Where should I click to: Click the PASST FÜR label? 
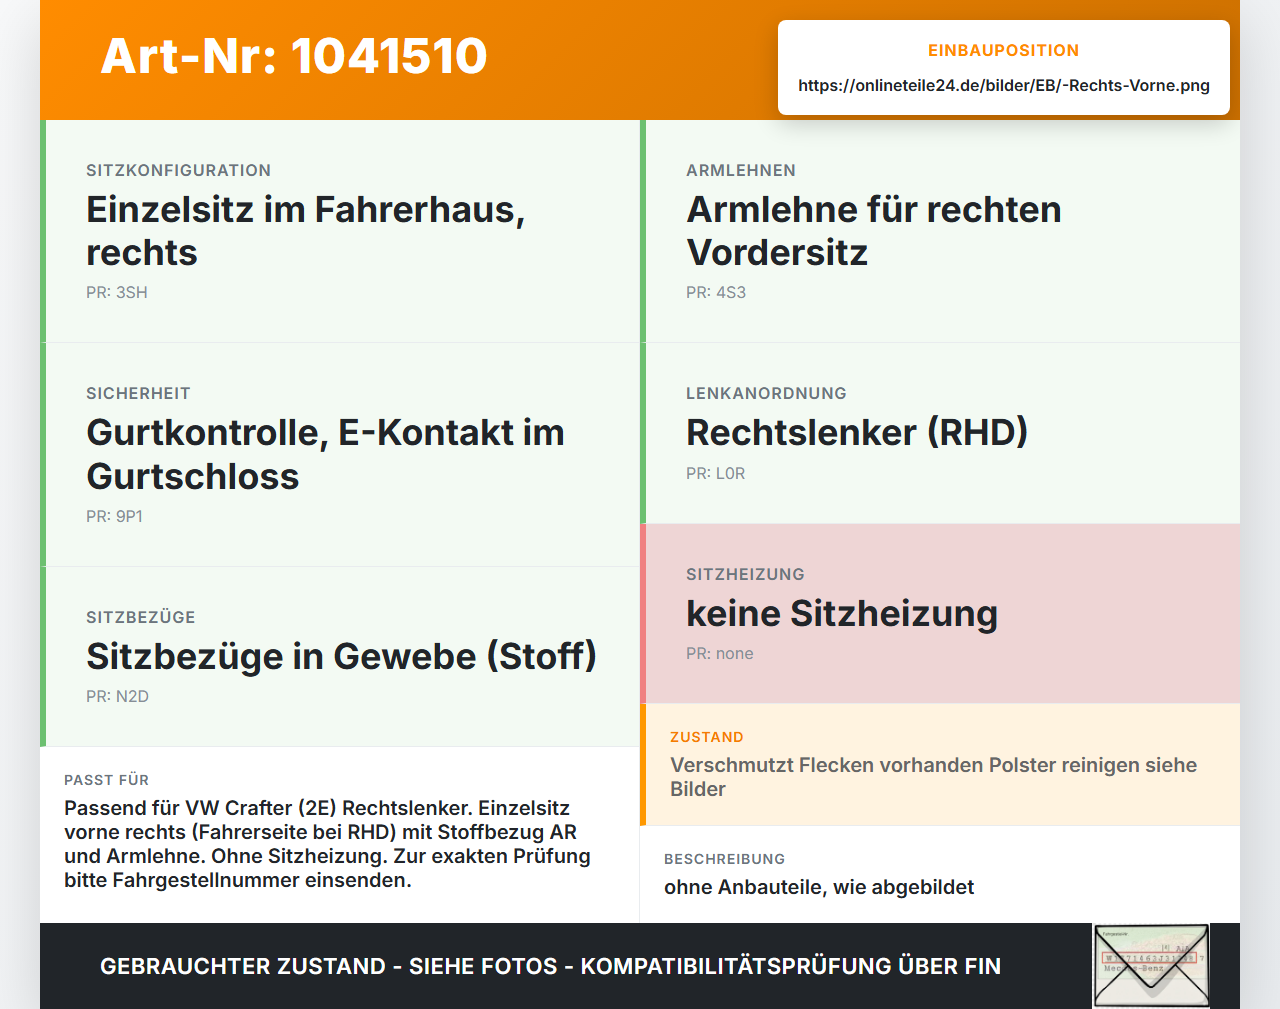tap(106, 781)
